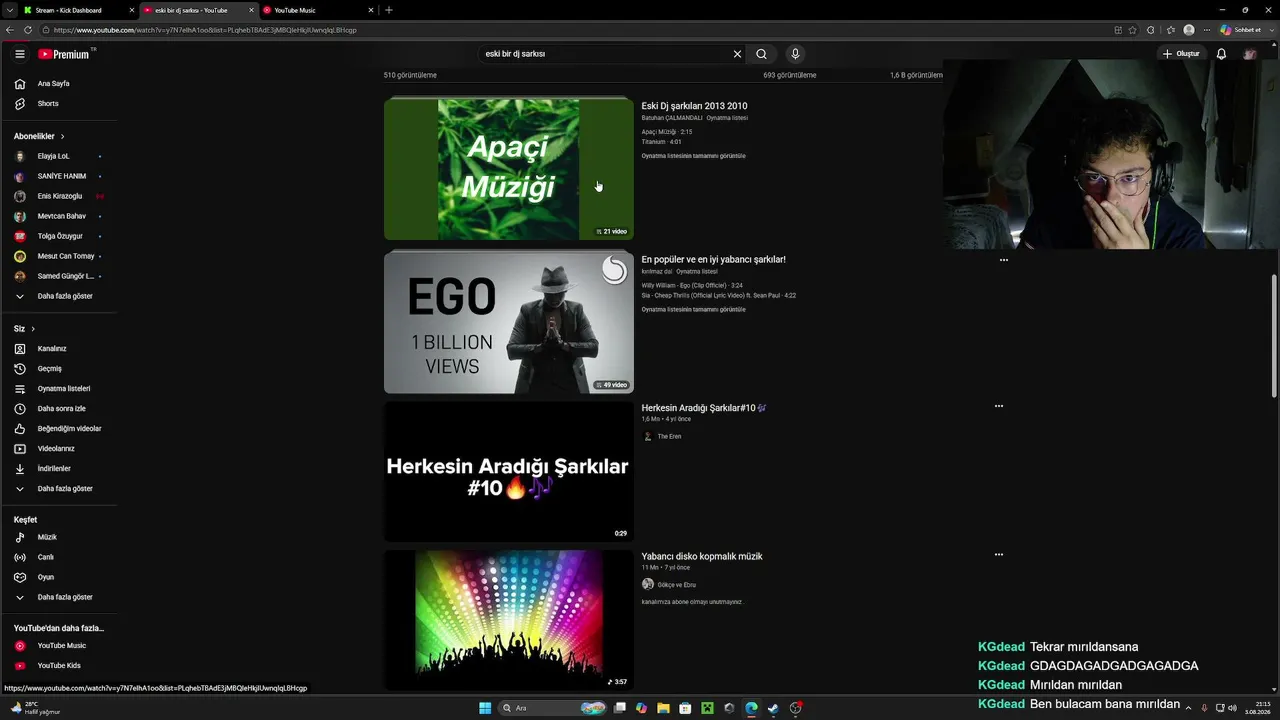Image resolution: width=1280 pixels, height=720 pixels.
Task: Open the taskbar clock and date
Action: pyautogui.click(x=1257, y=708)
